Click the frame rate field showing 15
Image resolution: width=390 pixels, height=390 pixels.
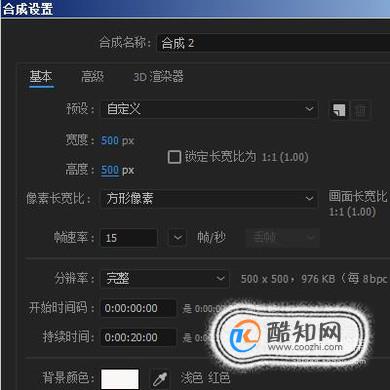click(x=129, y=238)
